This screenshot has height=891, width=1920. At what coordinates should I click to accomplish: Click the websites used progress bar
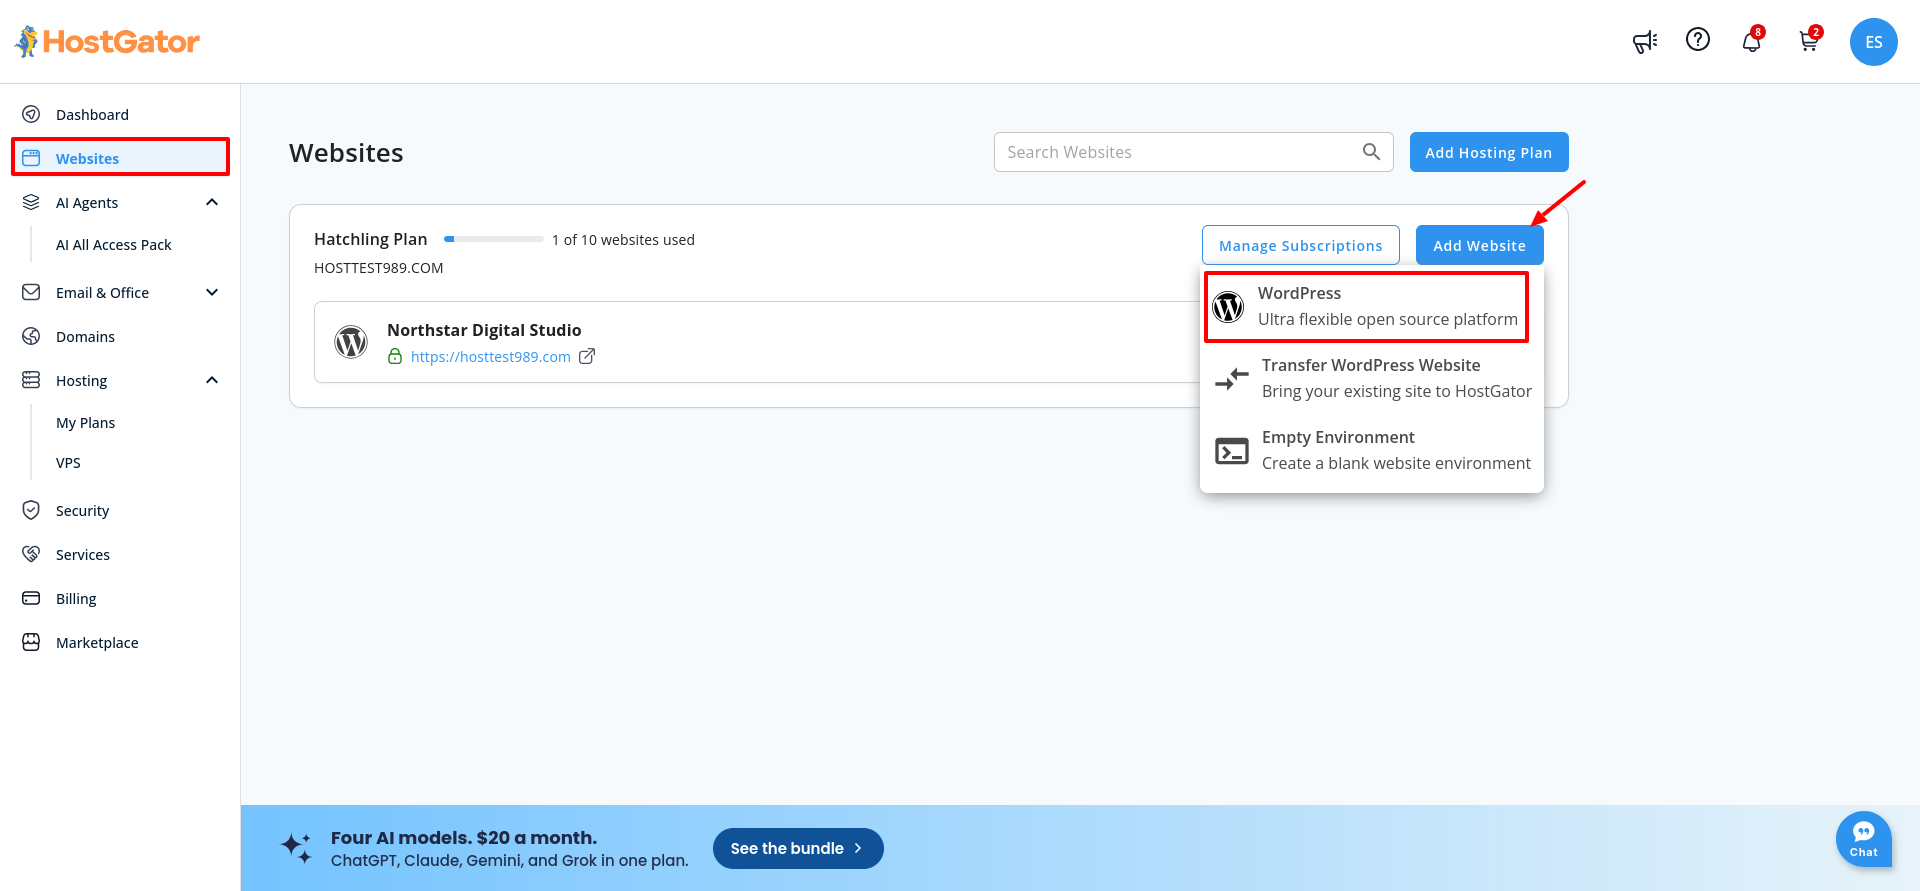[x=494, y=239]
